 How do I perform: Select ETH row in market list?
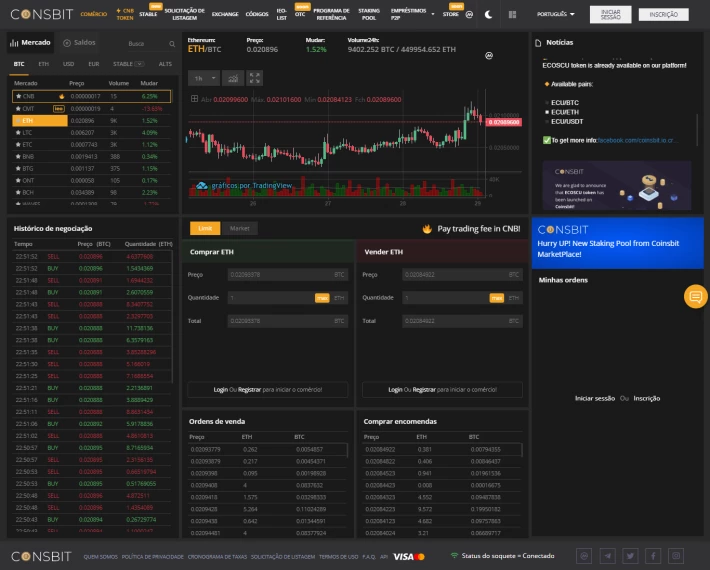point(91,120)
